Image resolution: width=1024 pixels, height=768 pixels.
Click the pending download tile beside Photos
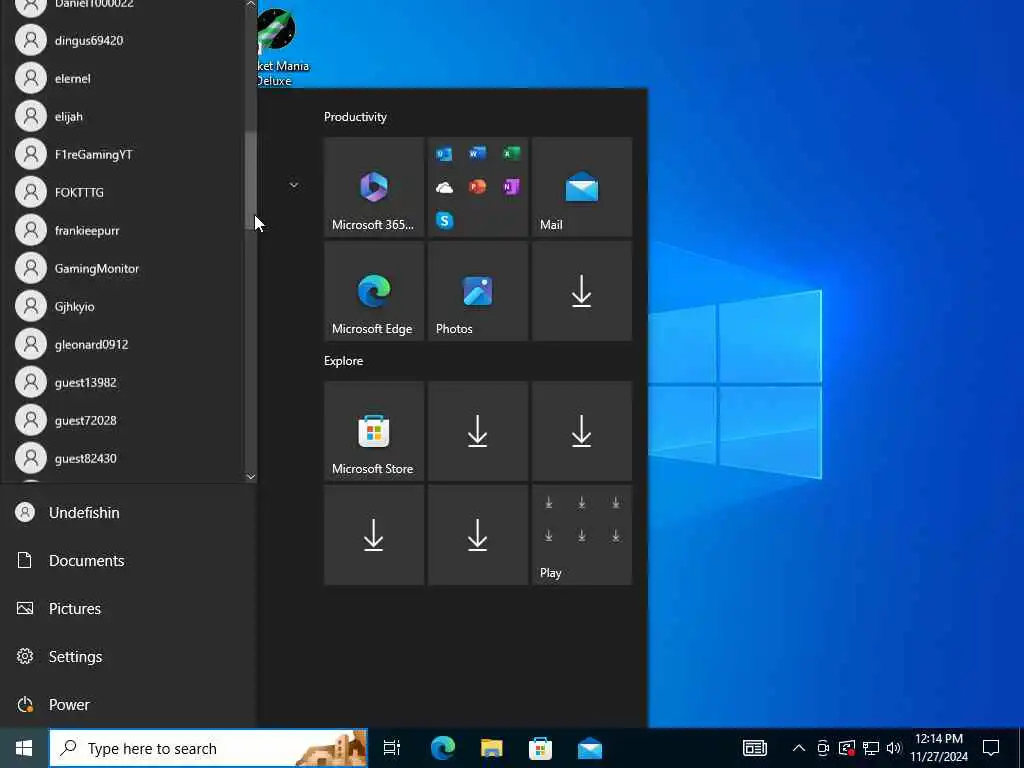coord(582,291)
